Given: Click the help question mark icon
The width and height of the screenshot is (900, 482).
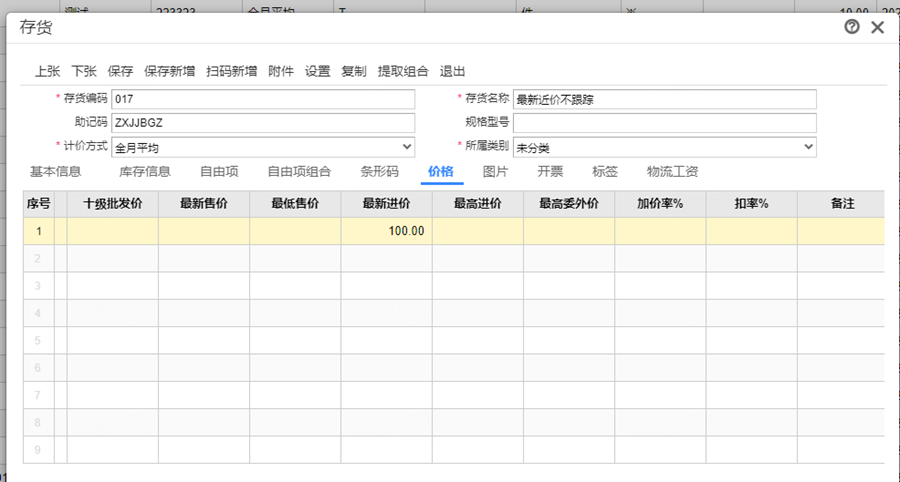Looking at the screenshot, I should (852, 27).
